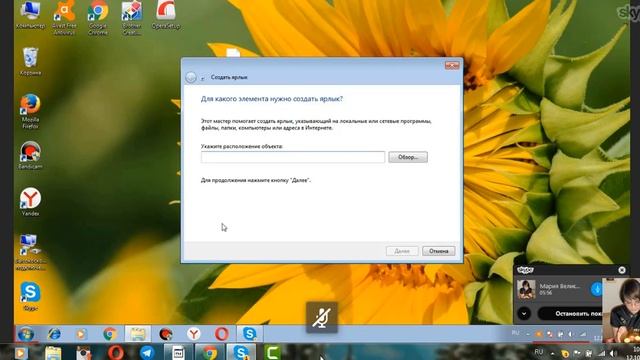Click the volume icon in bottom tray
Image resolution: width=640 pixels, height=360 pixels.
pos(613,353)
